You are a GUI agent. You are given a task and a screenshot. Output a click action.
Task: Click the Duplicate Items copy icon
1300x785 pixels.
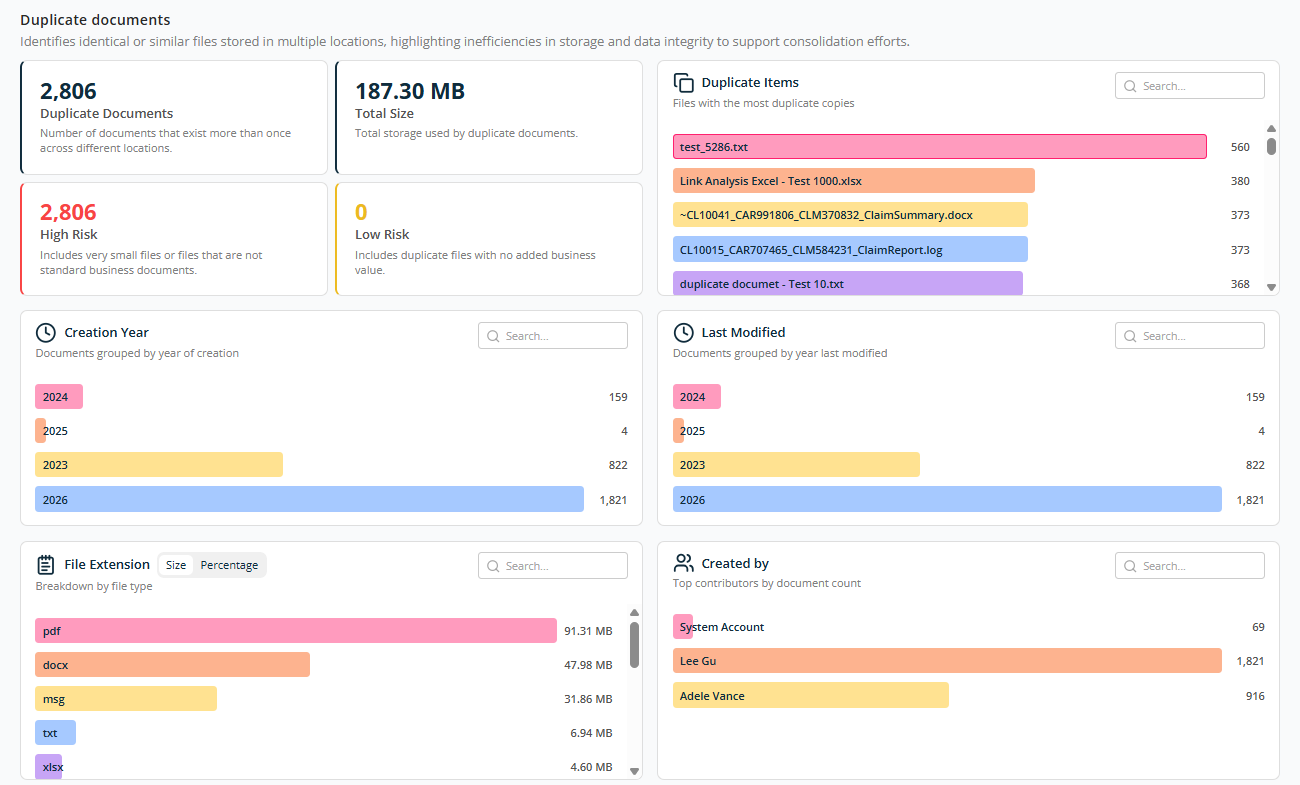click(x=684, y=83)
